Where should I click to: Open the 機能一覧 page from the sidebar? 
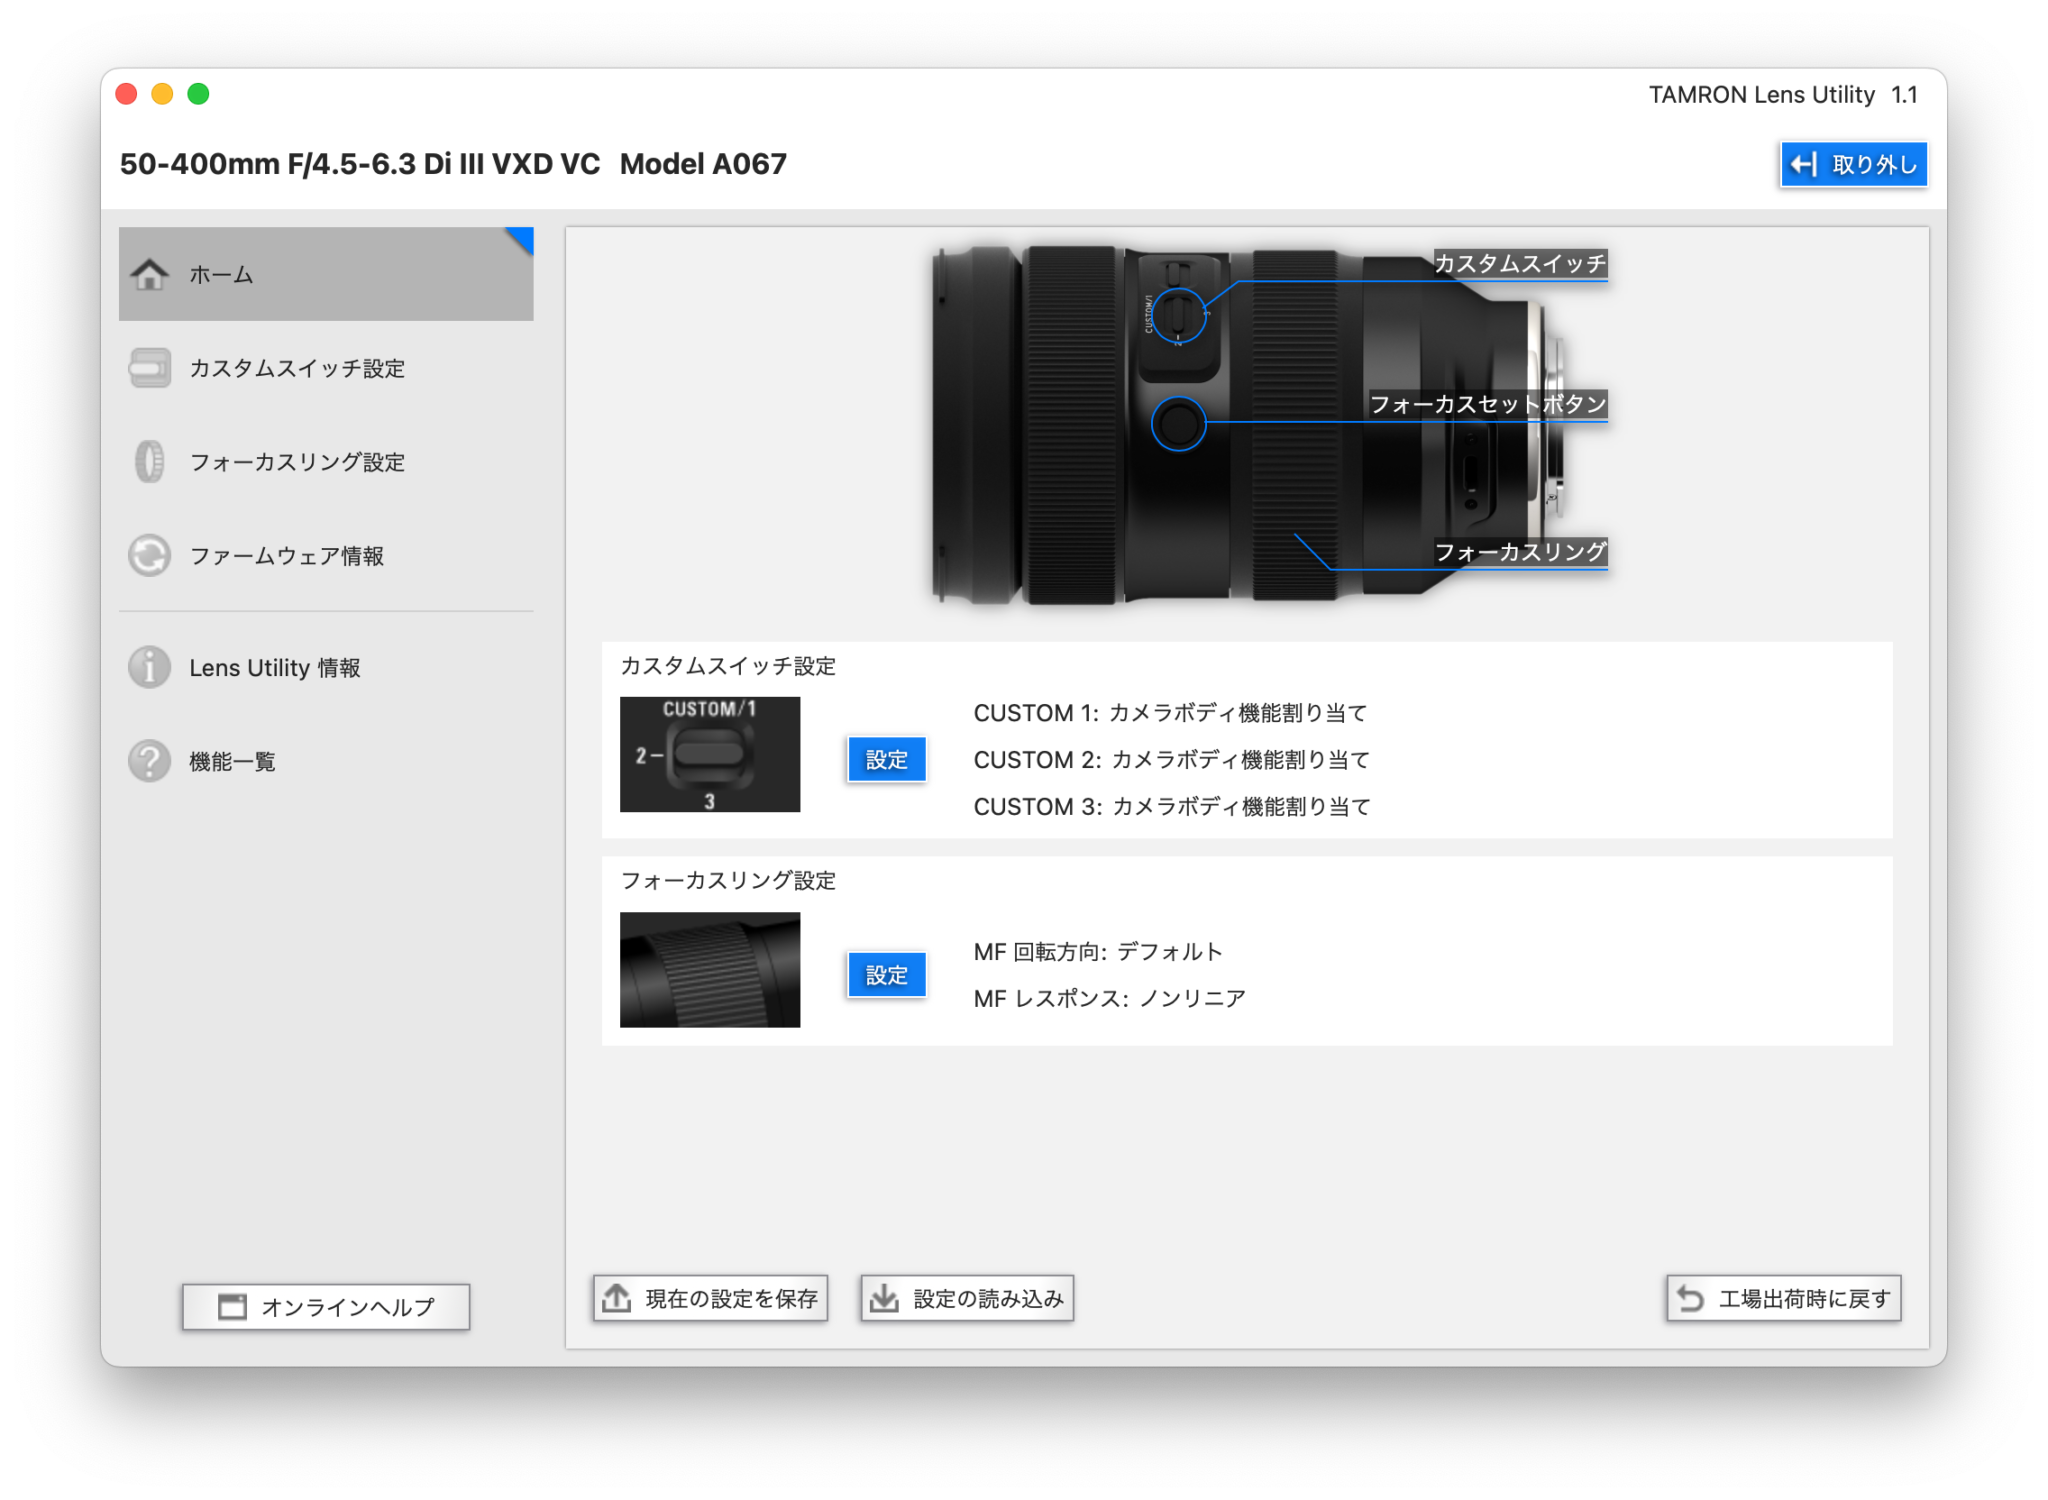point(232,761)
